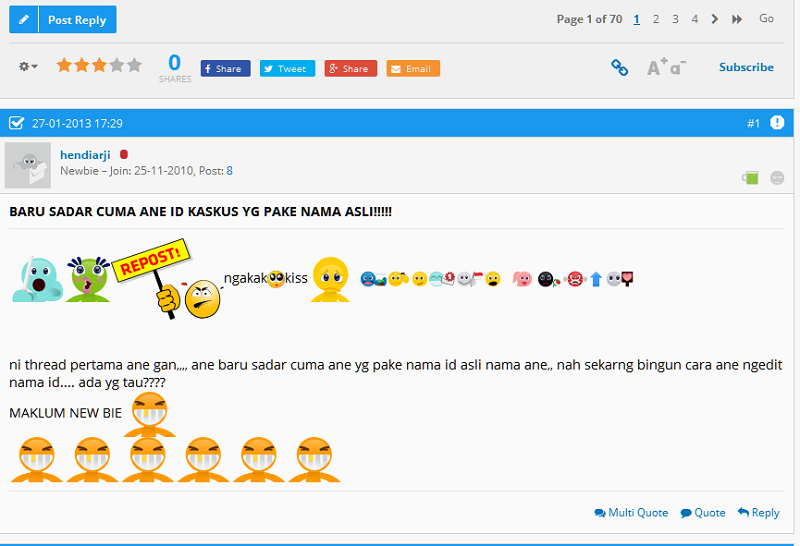The height and width of the screenshot is (546, 800).
Task: Tweet this thread
Action: click(287, 68)
